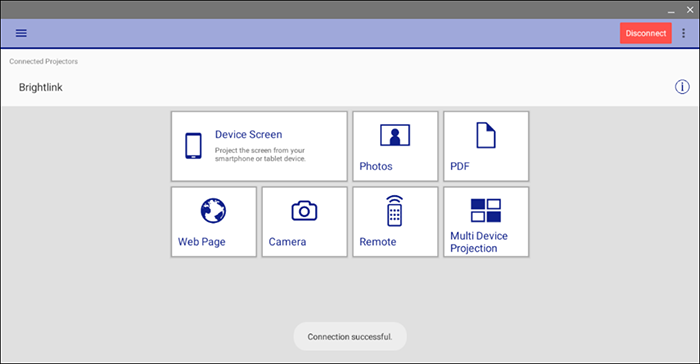Click the Photos portrait picture icon
Viewport: 700px width, 364px height.
(395, 135)
